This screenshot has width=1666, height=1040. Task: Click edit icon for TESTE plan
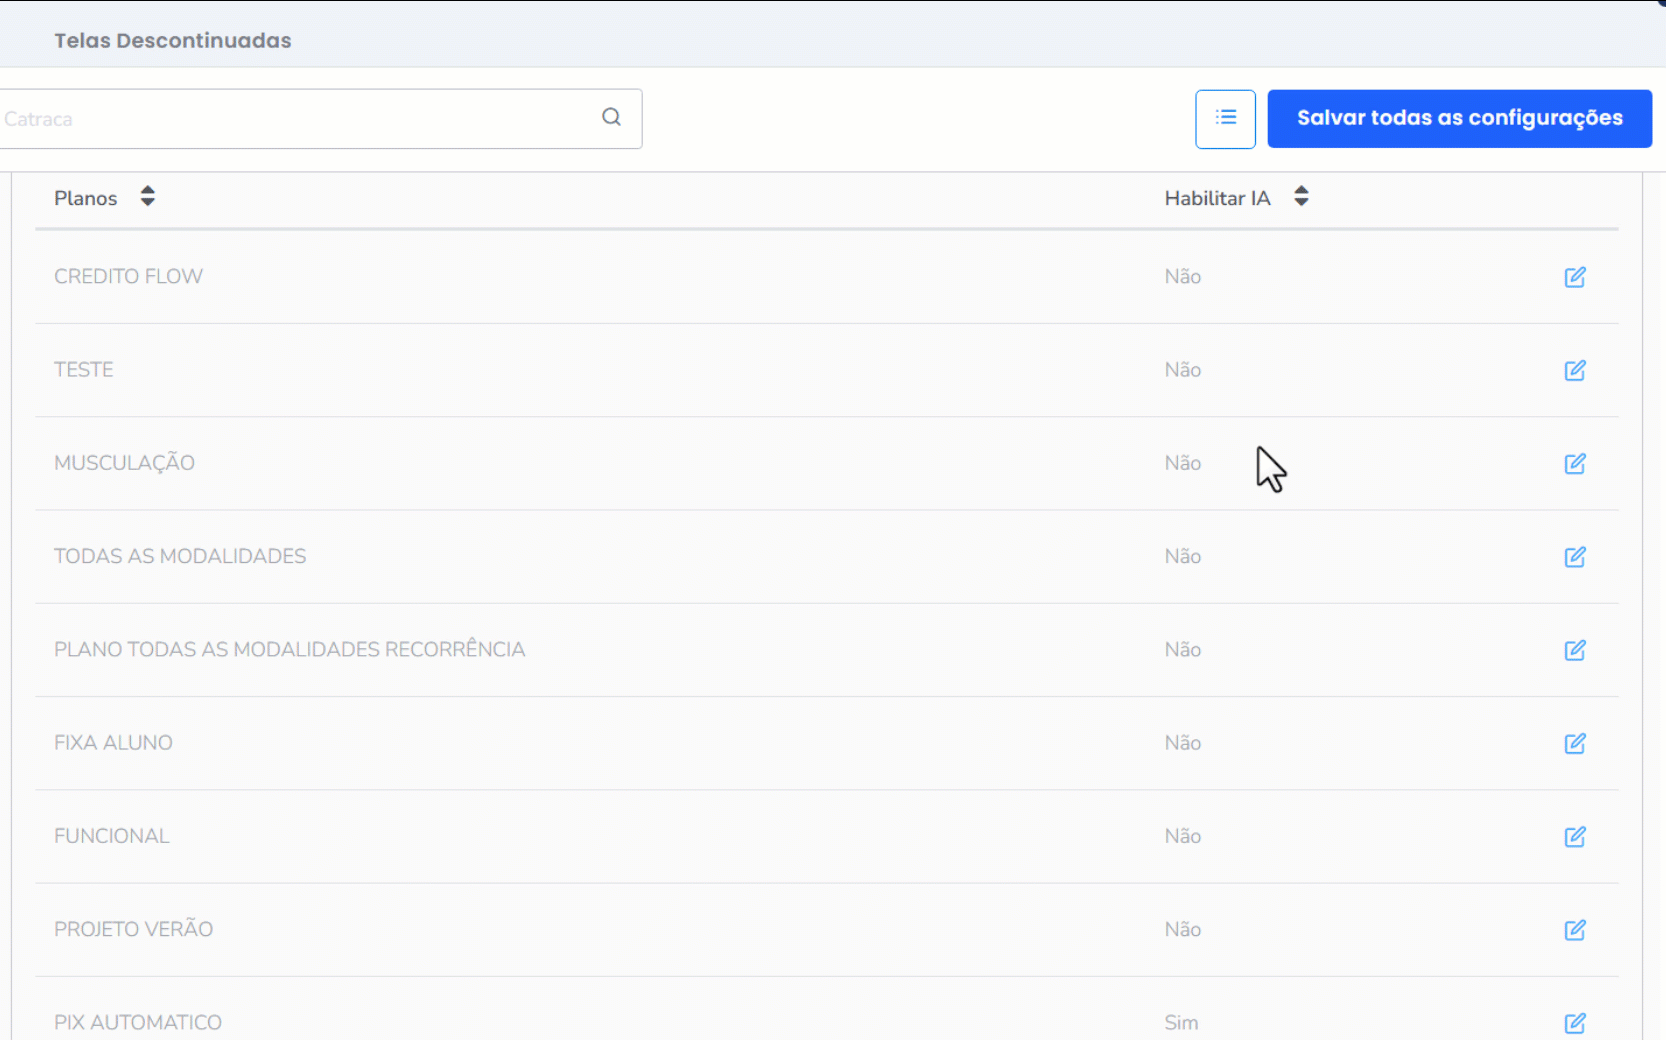point(1574,370)
